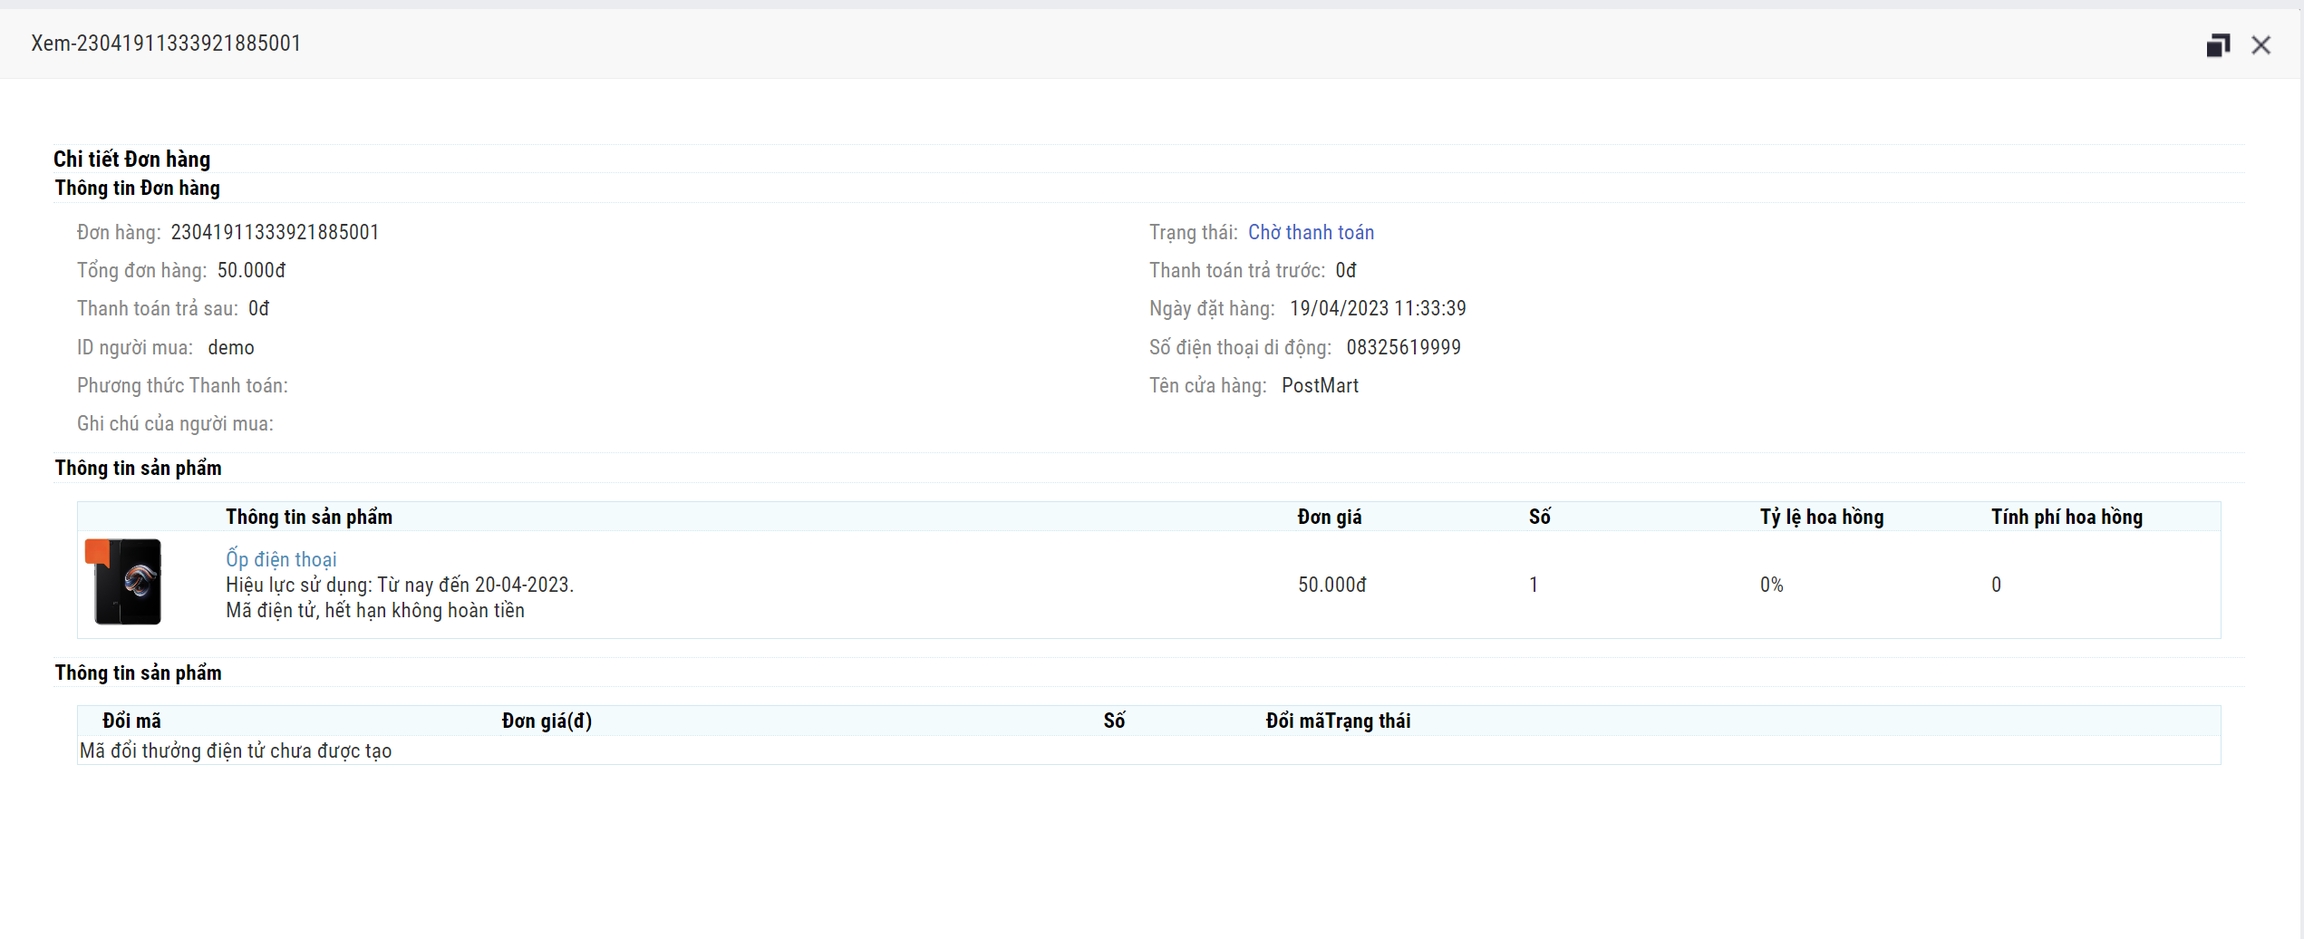The height and width of the screenshot is (939, 2304).
Task: Click the Tính phí hoa hồng column header
Action: coord(2066,517)
